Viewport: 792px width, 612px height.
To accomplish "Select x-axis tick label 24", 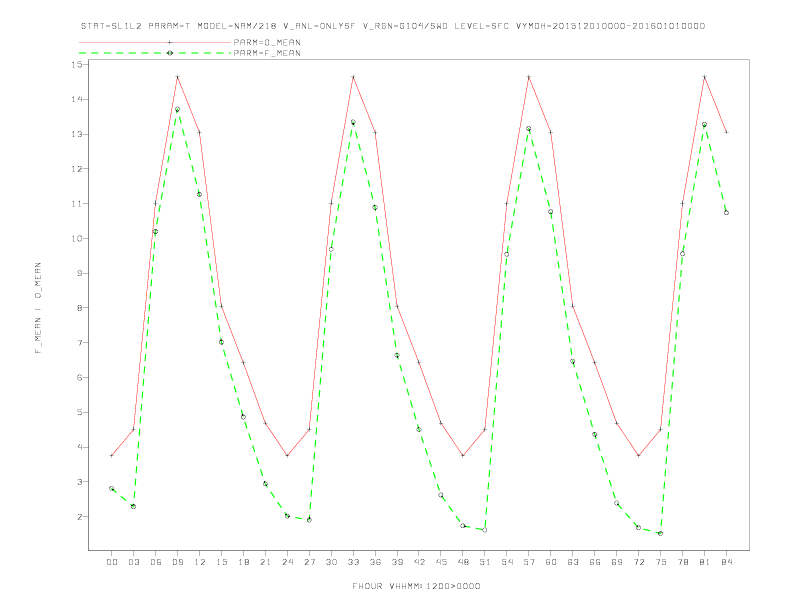I will click(287, 562).
